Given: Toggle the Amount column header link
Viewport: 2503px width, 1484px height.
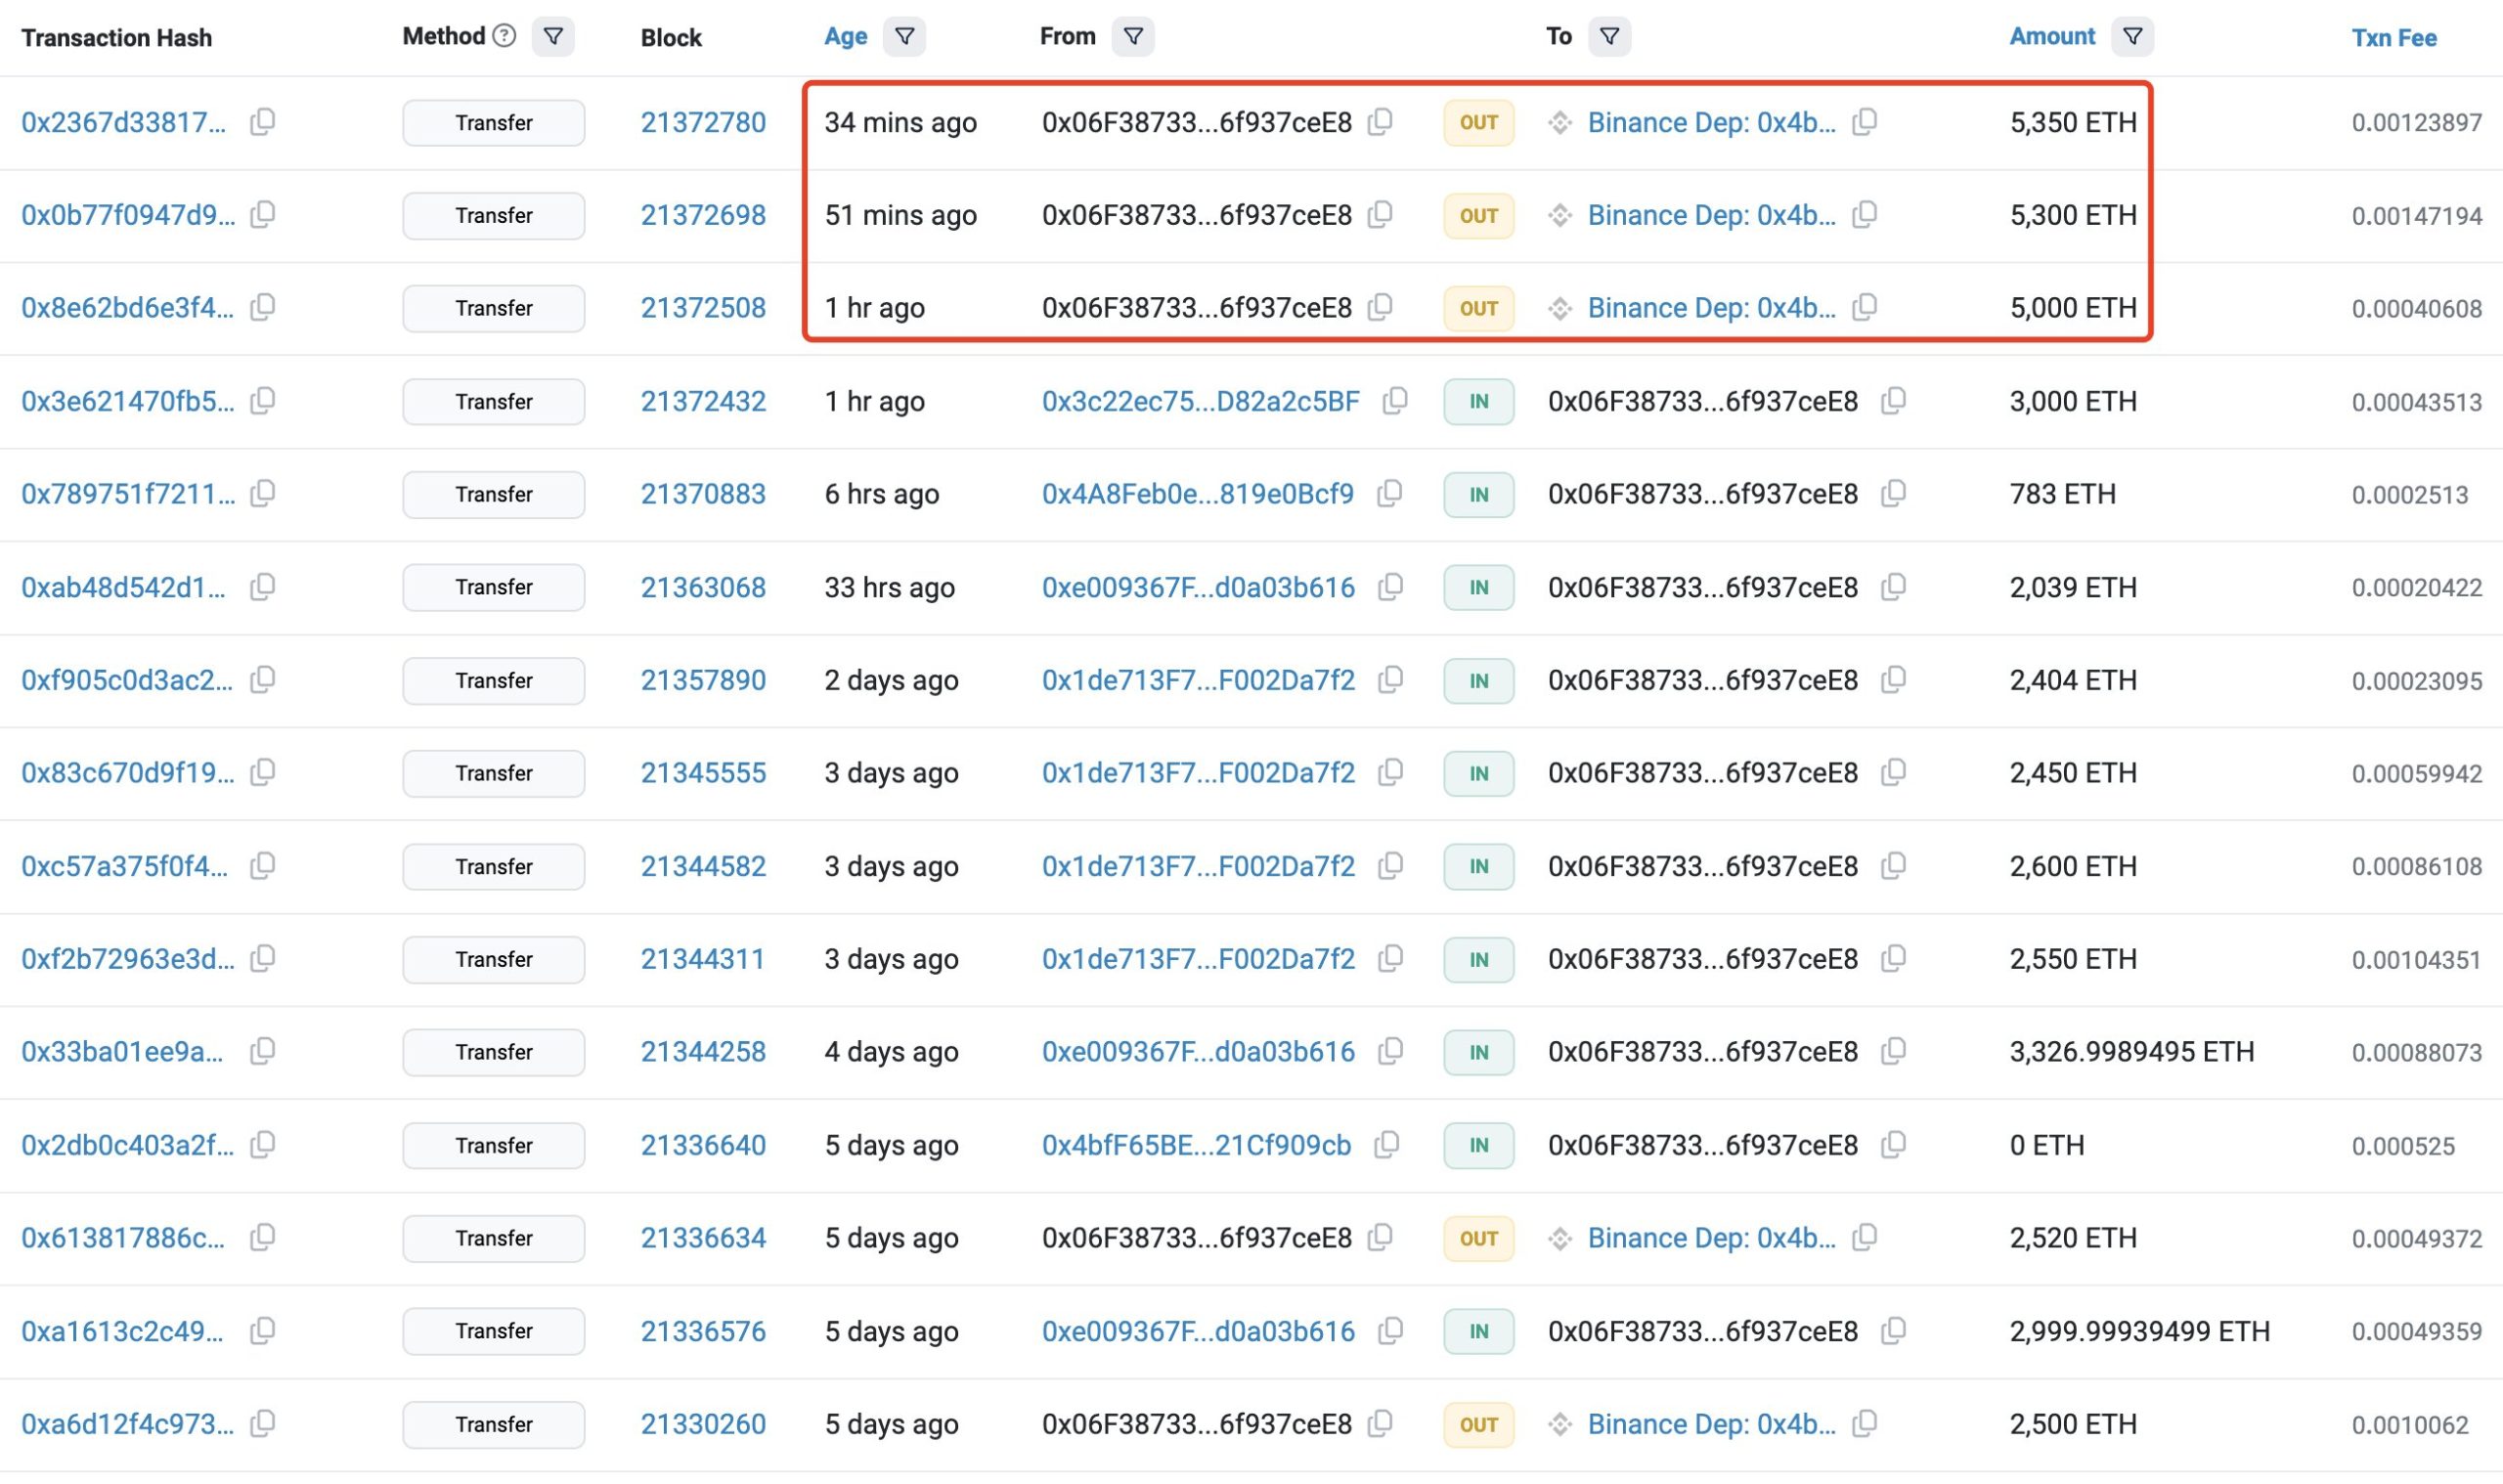Looking at the screenshot, I should (2051, 37).
